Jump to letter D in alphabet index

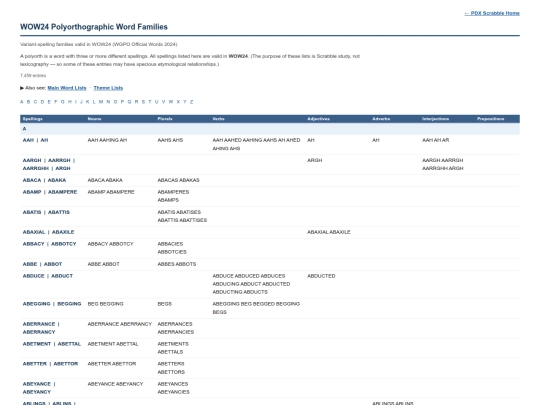42,102
